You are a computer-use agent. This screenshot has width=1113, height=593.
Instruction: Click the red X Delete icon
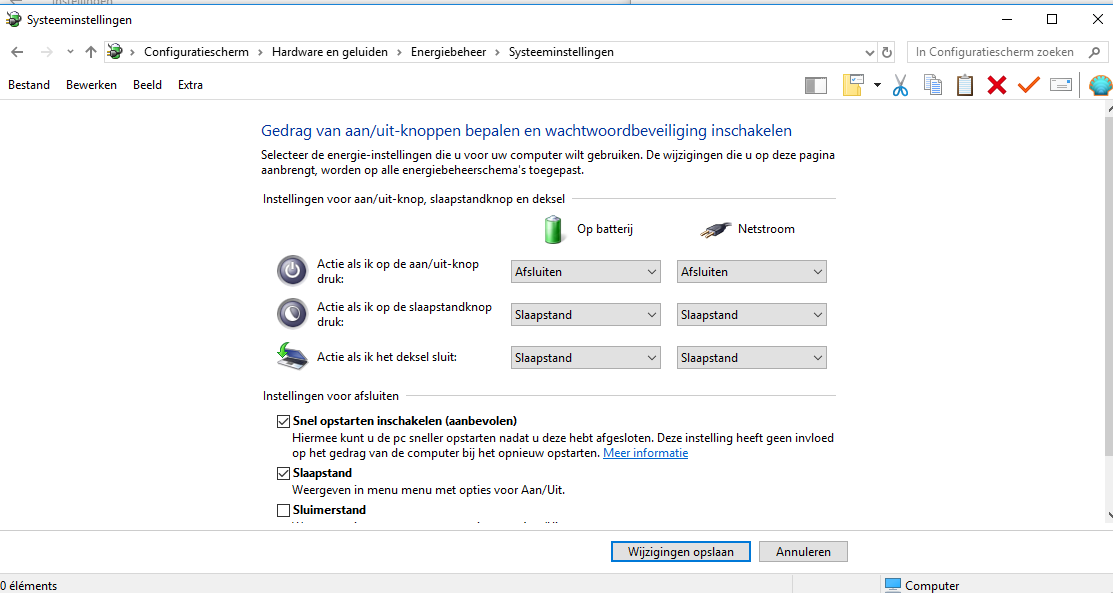(x=997, y=85)
